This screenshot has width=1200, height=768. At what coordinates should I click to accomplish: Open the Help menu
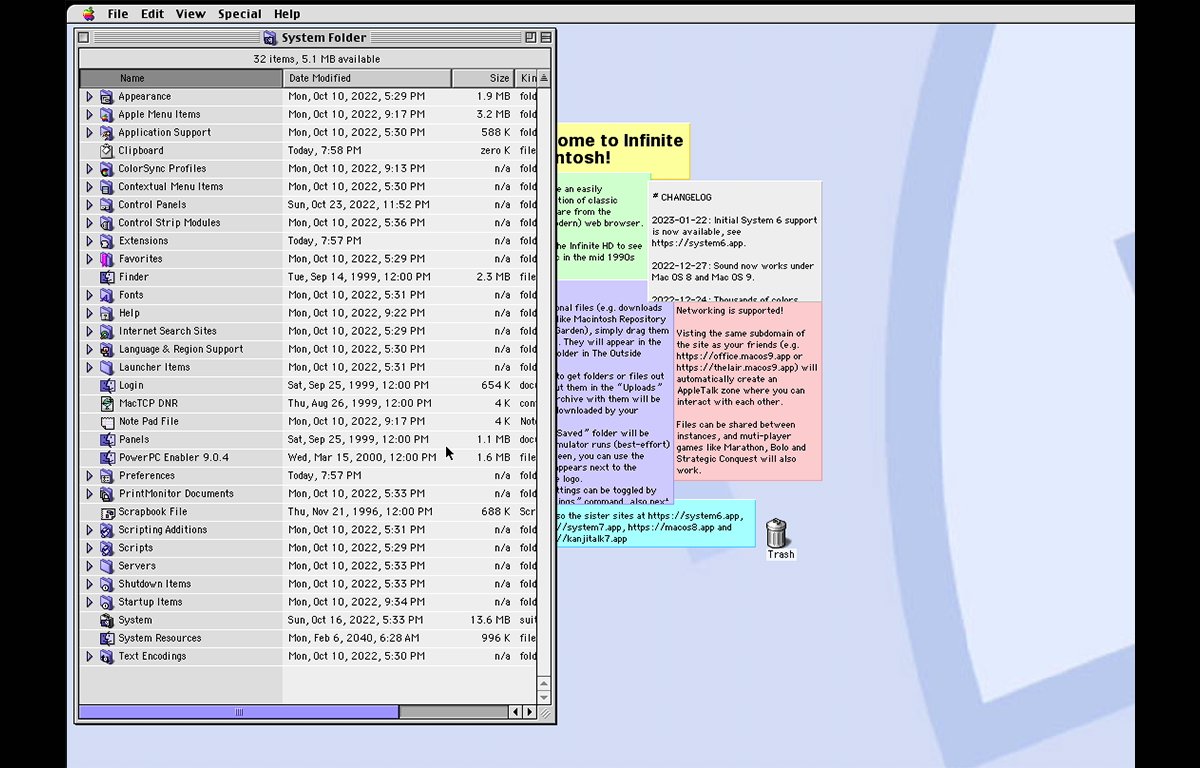(x=287, y=14)
